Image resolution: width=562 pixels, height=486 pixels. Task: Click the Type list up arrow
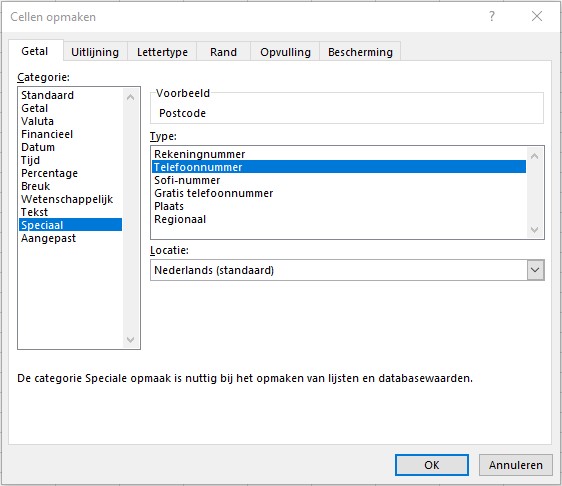click(534, 156)
